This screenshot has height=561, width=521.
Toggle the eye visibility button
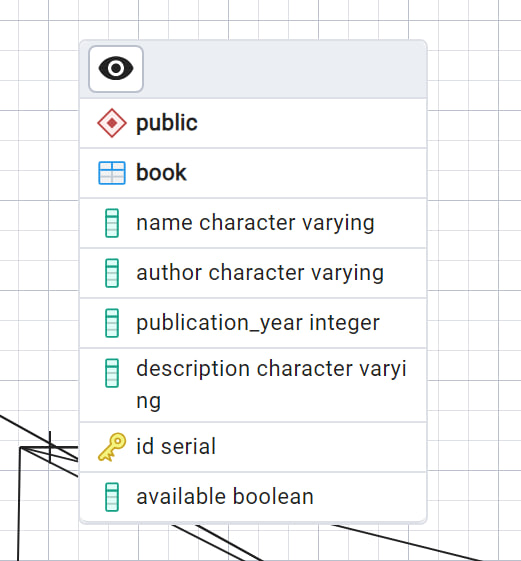tap(116, 69)
